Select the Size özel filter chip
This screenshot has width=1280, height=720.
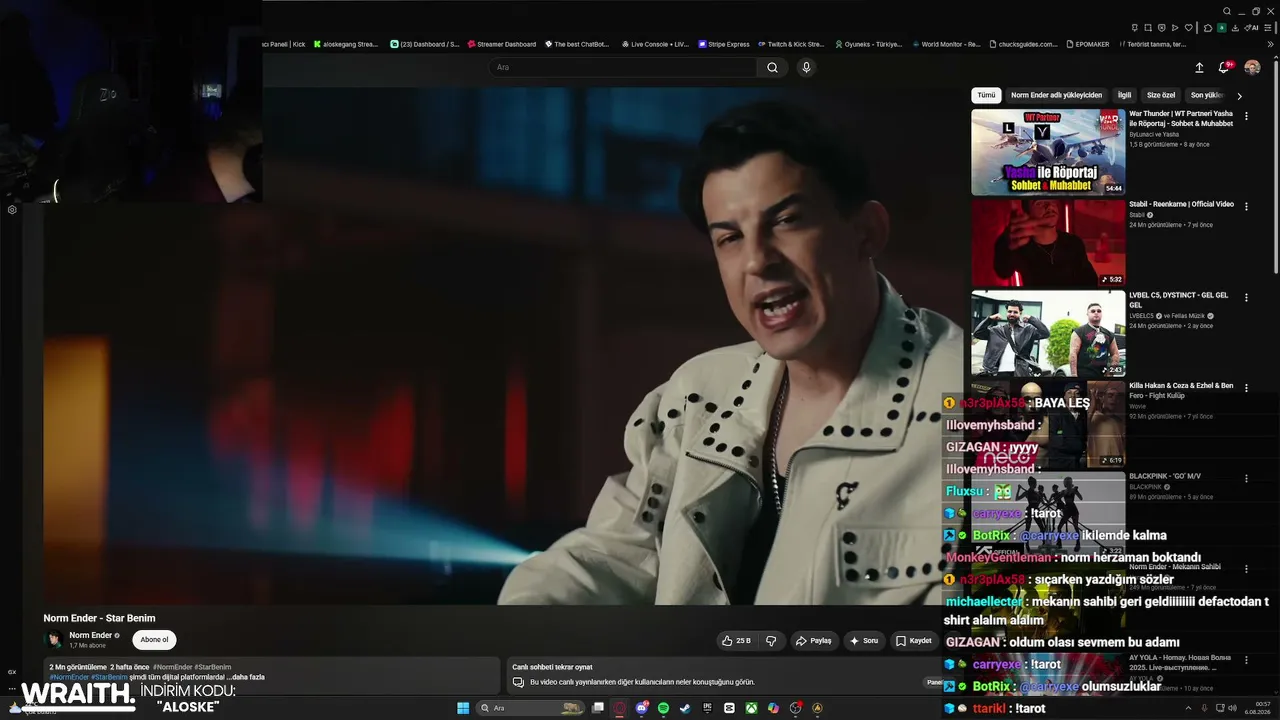click(1161, 95)
